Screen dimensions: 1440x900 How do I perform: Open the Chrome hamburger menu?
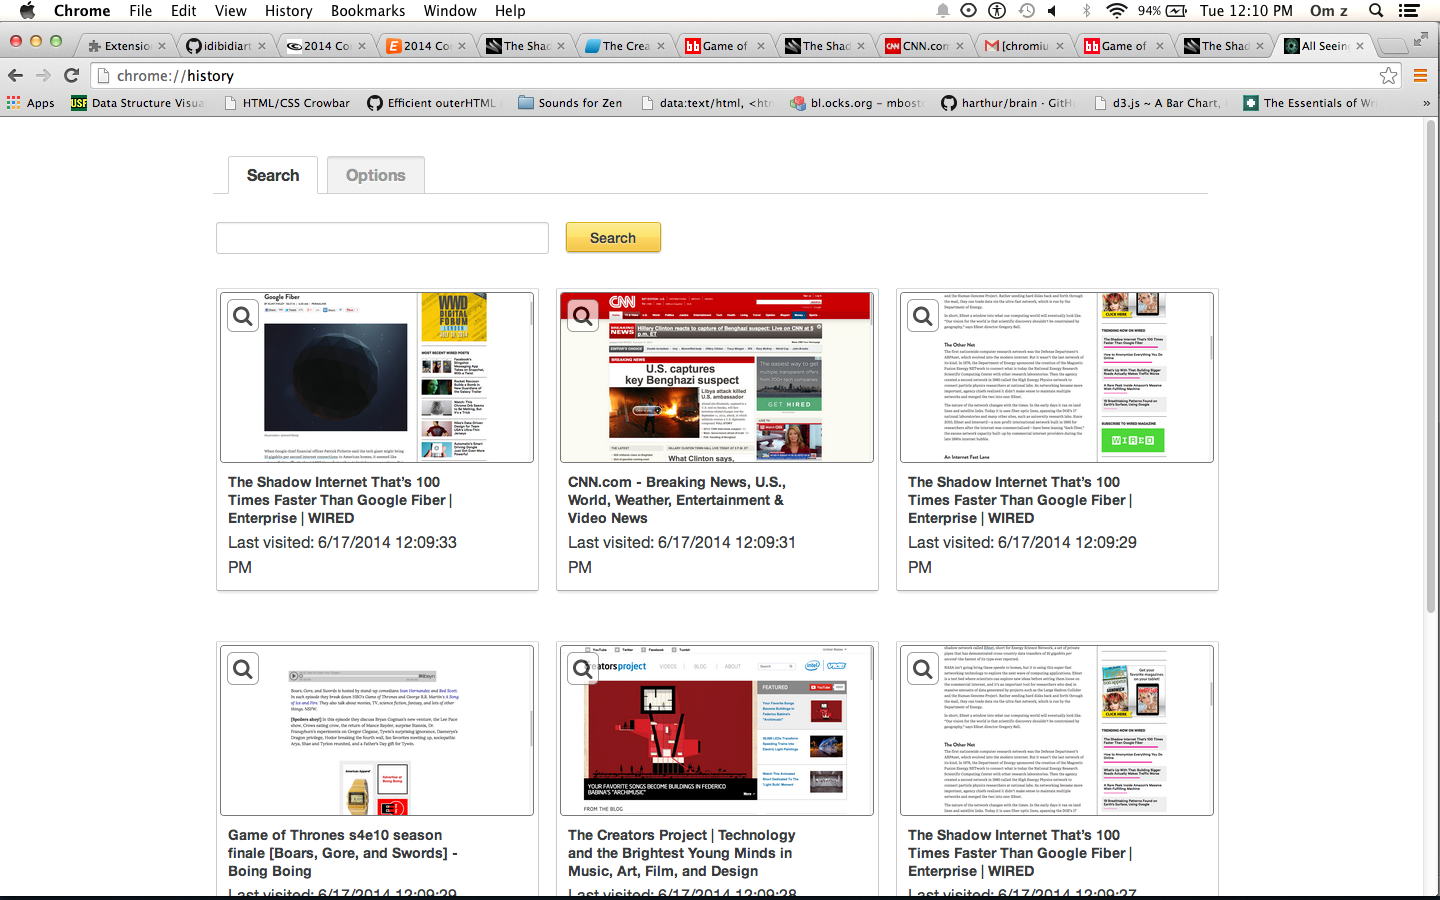pyautogui.click(x=1420, y=75)
